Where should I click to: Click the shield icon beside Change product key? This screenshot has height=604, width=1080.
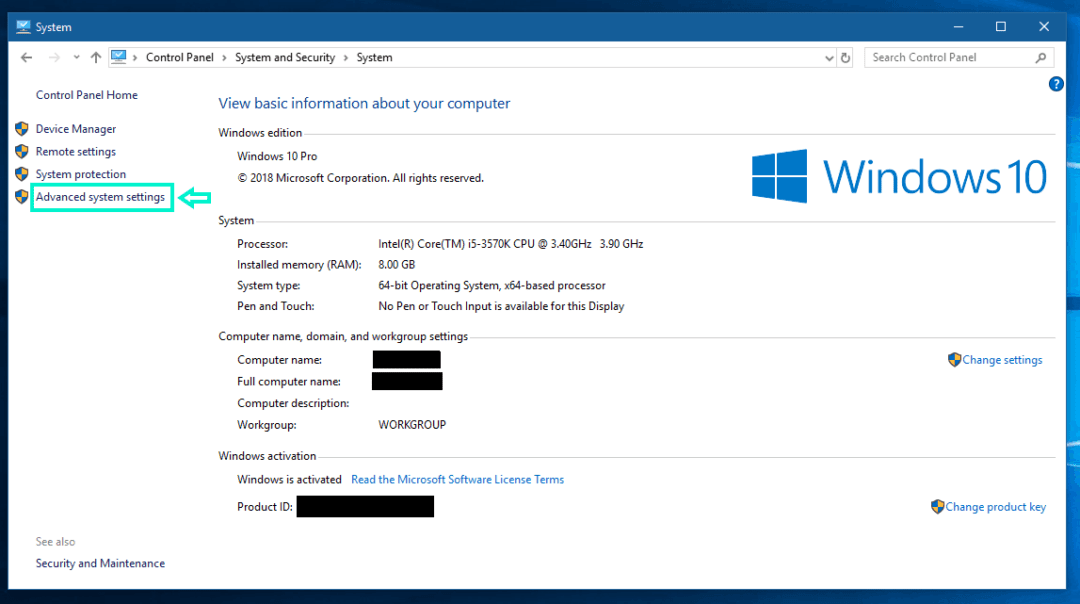point(937,506)
